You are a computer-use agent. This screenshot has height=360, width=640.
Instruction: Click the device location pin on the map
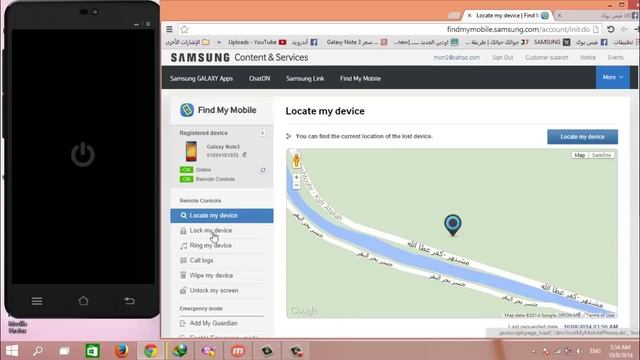pyautogui.click(x=453, y=225)
